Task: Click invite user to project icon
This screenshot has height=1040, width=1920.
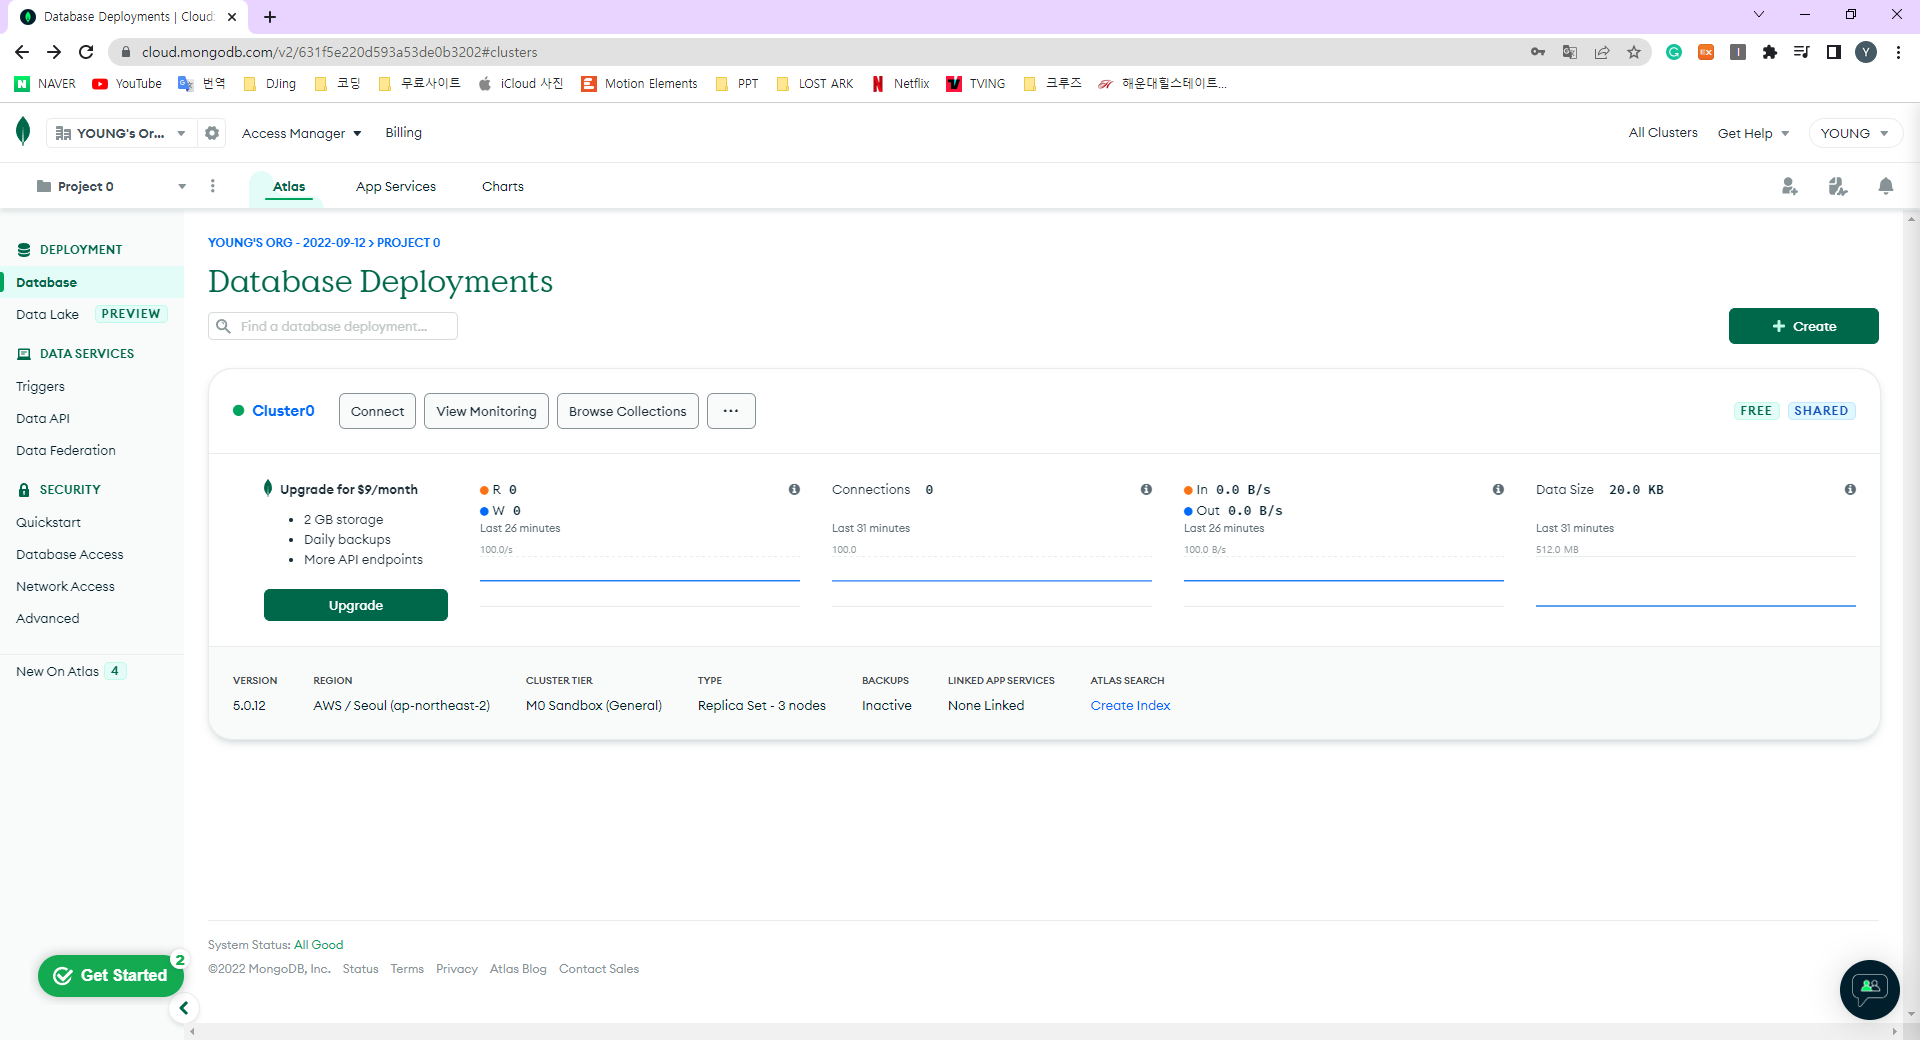Action: [1789, 186]
